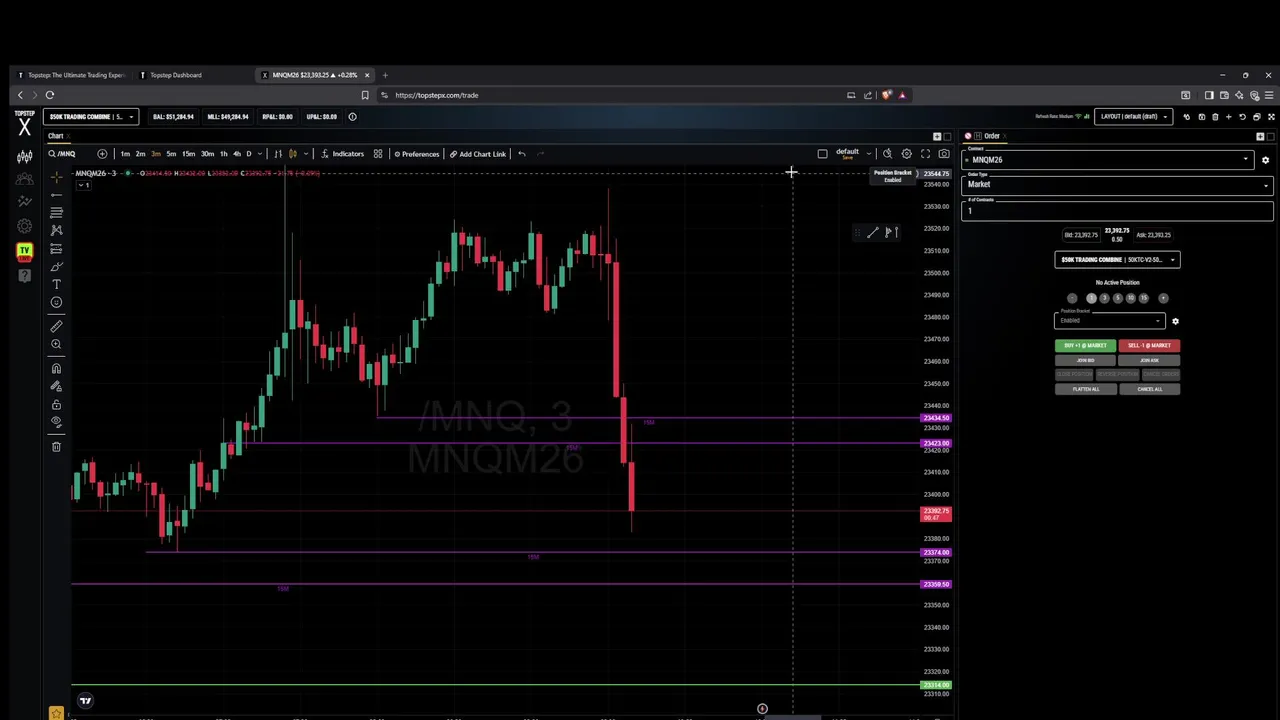Toggle fullscreen chart mode
This screenshot has width=1280, height=720.
(x=925, y=154)
